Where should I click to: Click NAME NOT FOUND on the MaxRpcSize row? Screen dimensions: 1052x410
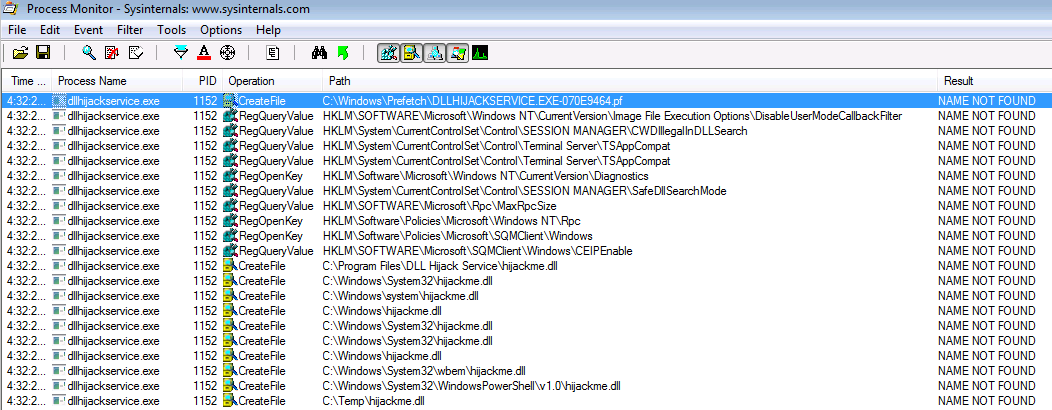[987, 206]
